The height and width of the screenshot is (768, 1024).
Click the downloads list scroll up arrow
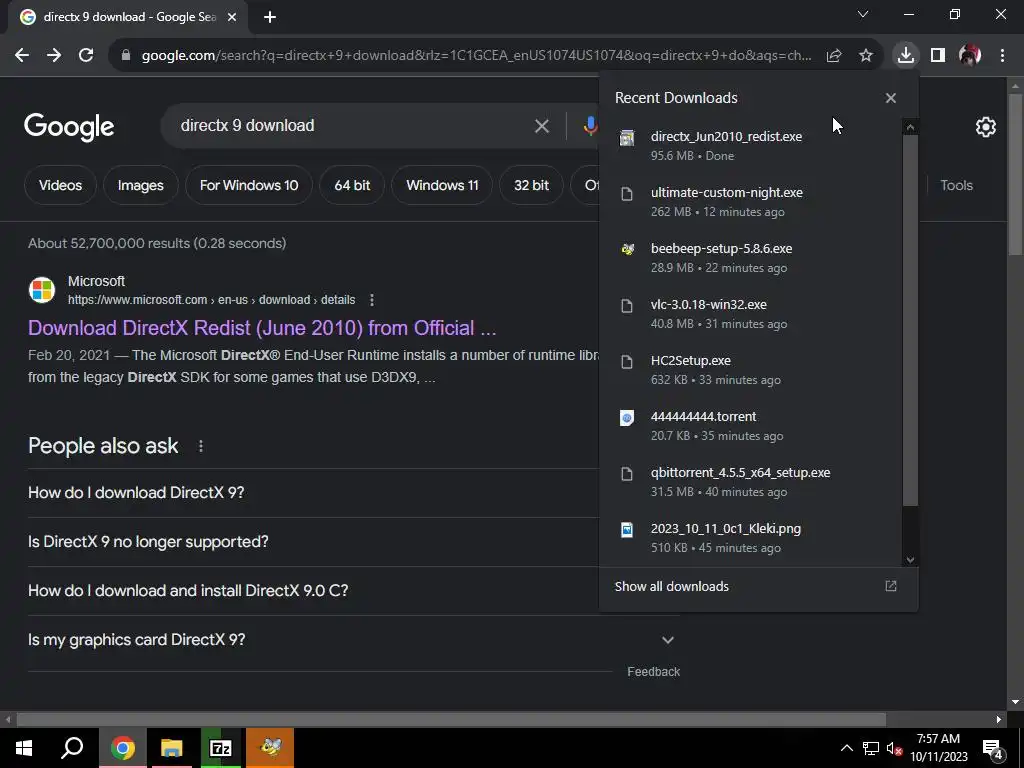click(910, 127)
